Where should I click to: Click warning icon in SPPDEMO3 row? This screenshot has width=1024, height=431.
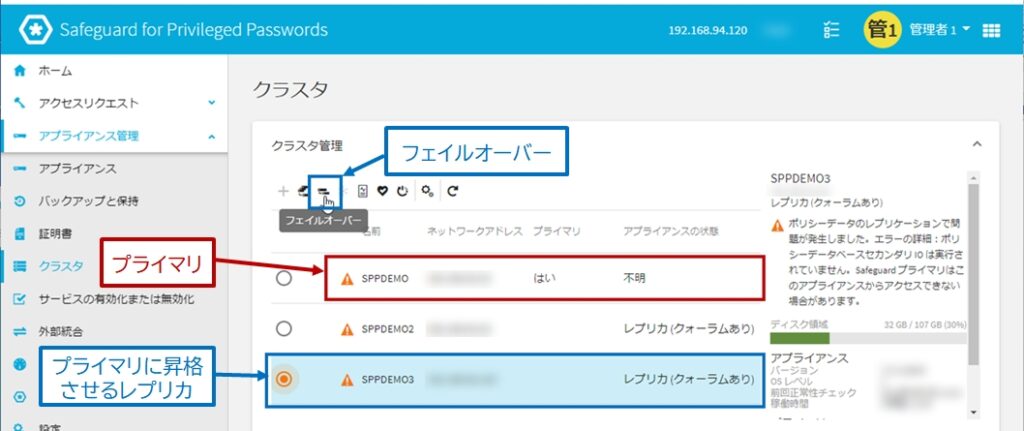(347, 379)
